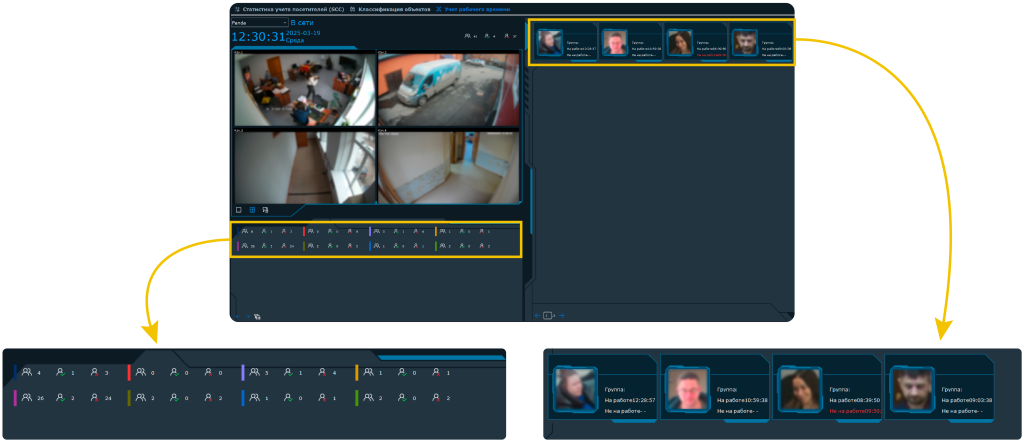
Task: Select the four-camera grid layout icon
Action: 252,210
